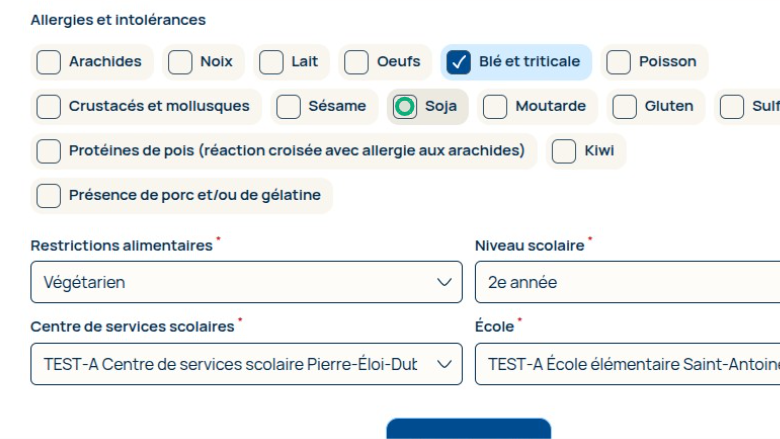Toggle the Crustacés et mollusques checkbox
Viewport: 780px width, 439px height.
click(49, 107)
